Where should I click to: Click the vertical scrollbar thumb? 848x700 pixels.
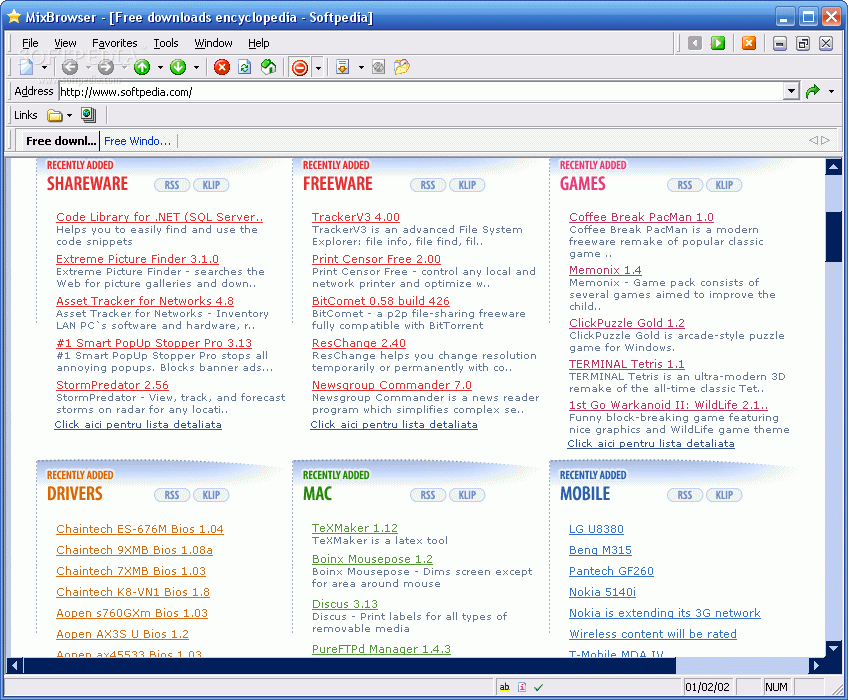[833, 237]
